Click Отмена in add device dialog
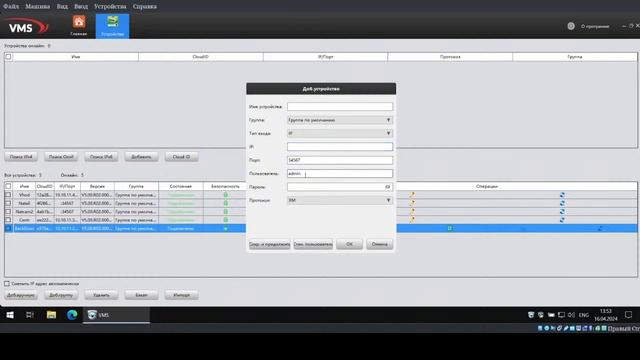 pyautogui.click(x=380, y=244)
